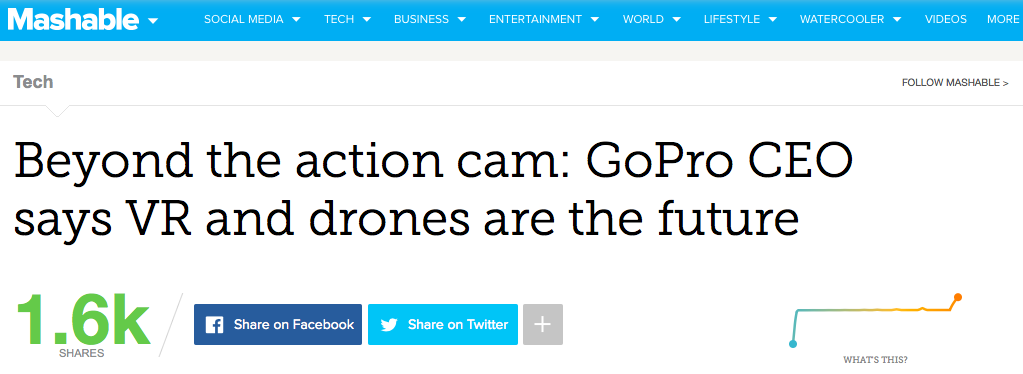Share article on Facebook

(x=278, y=324)
